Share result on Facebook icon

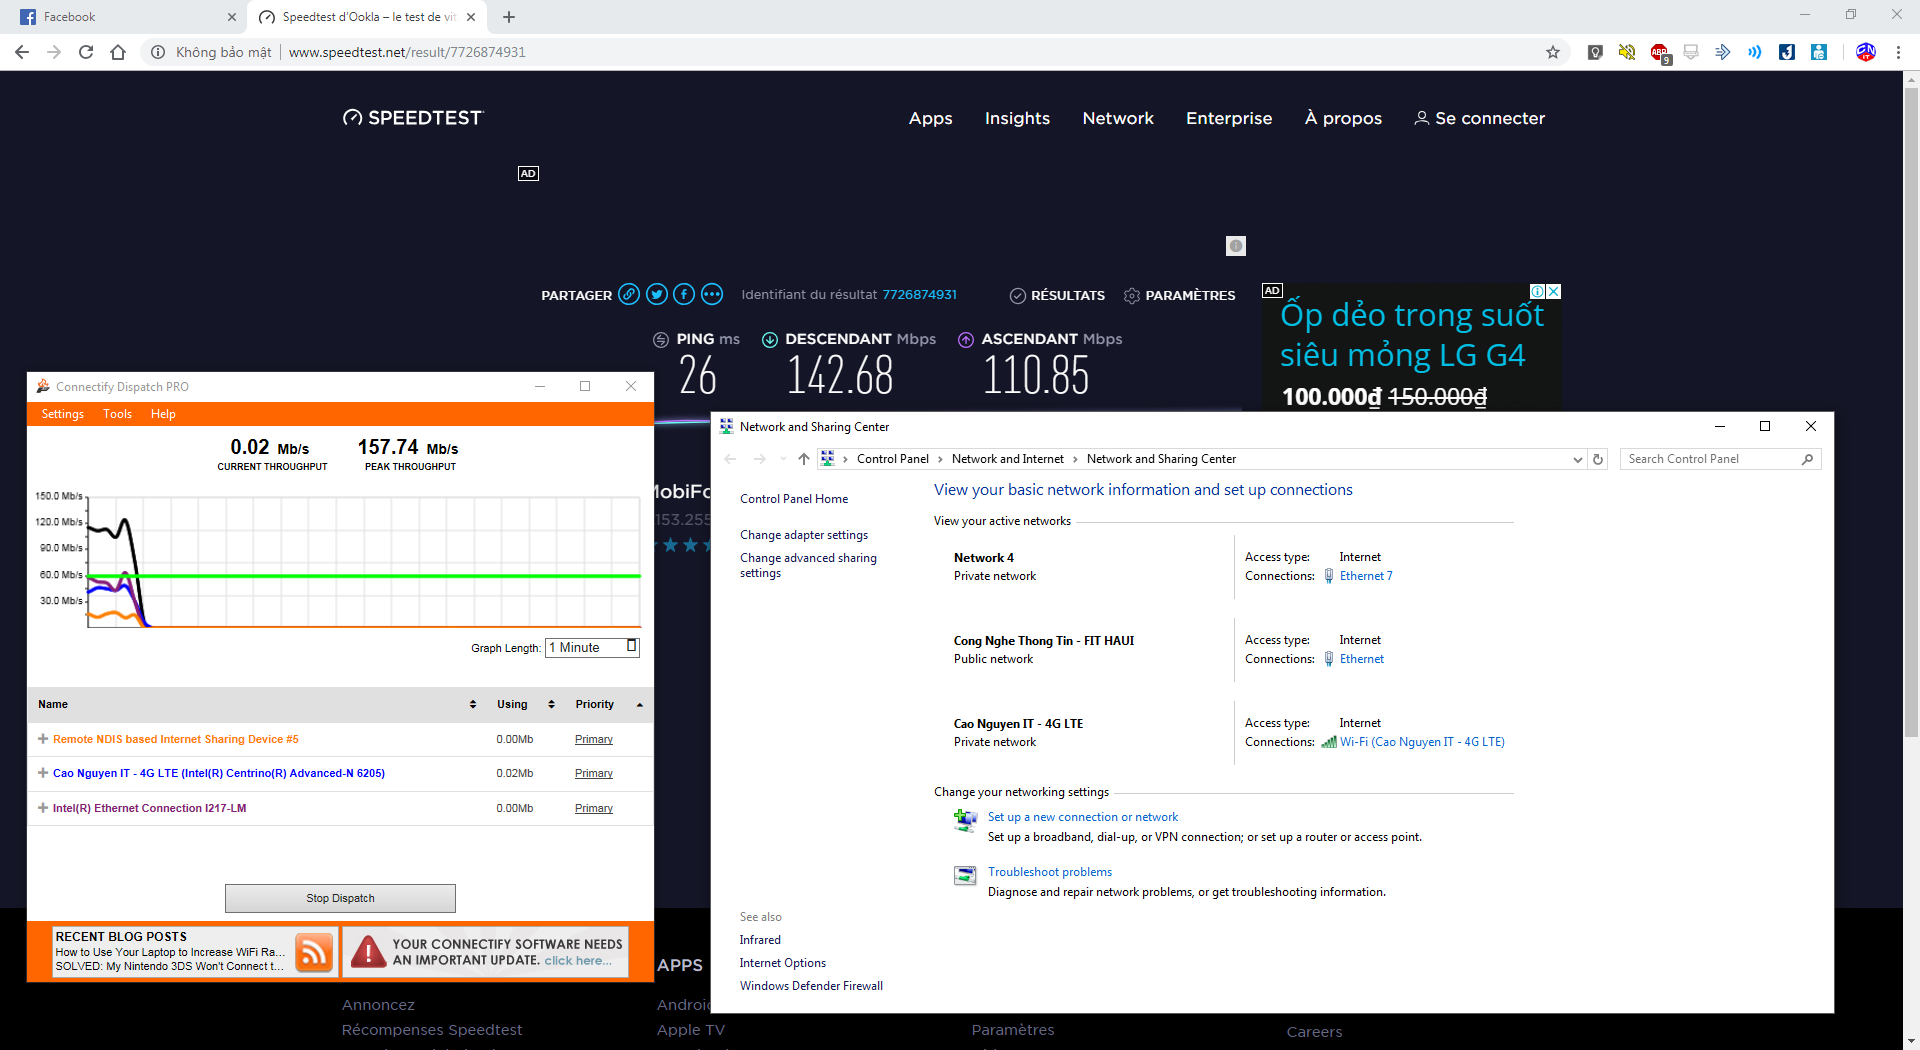tap(684, 294)
